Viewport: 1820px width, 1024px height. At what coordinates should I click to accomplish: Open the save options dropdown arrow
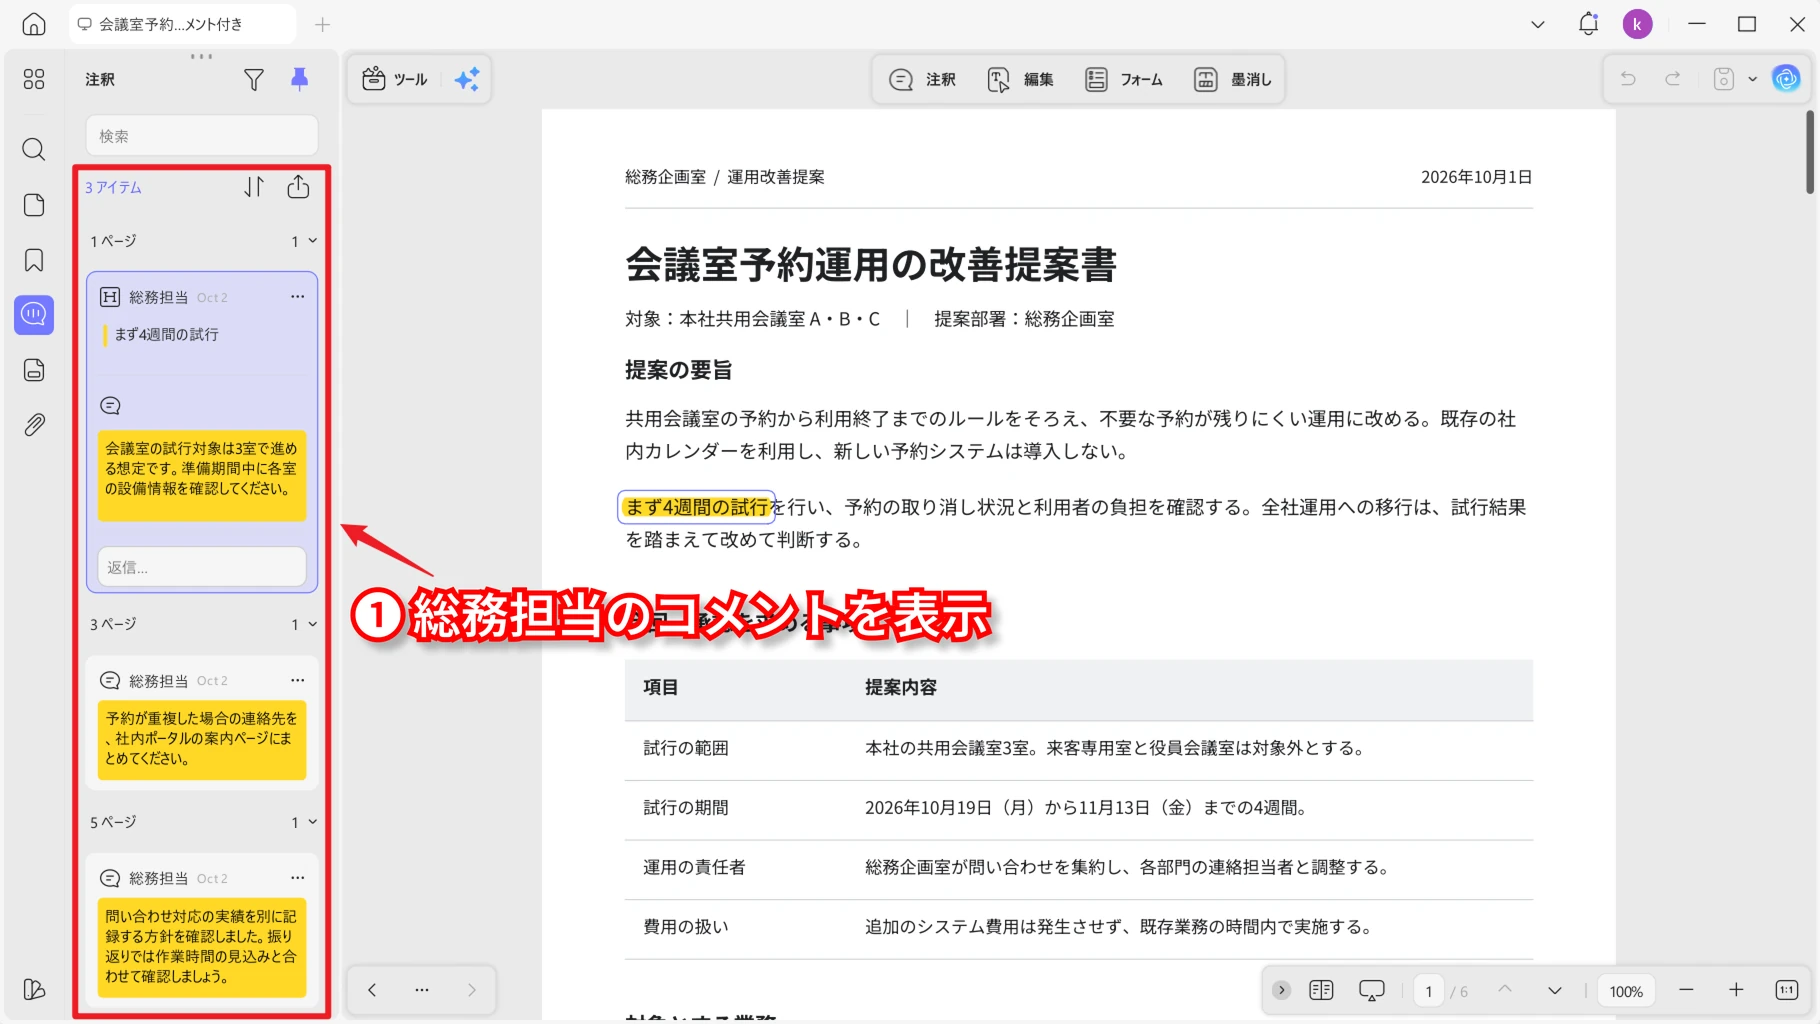coord(1752,79)
